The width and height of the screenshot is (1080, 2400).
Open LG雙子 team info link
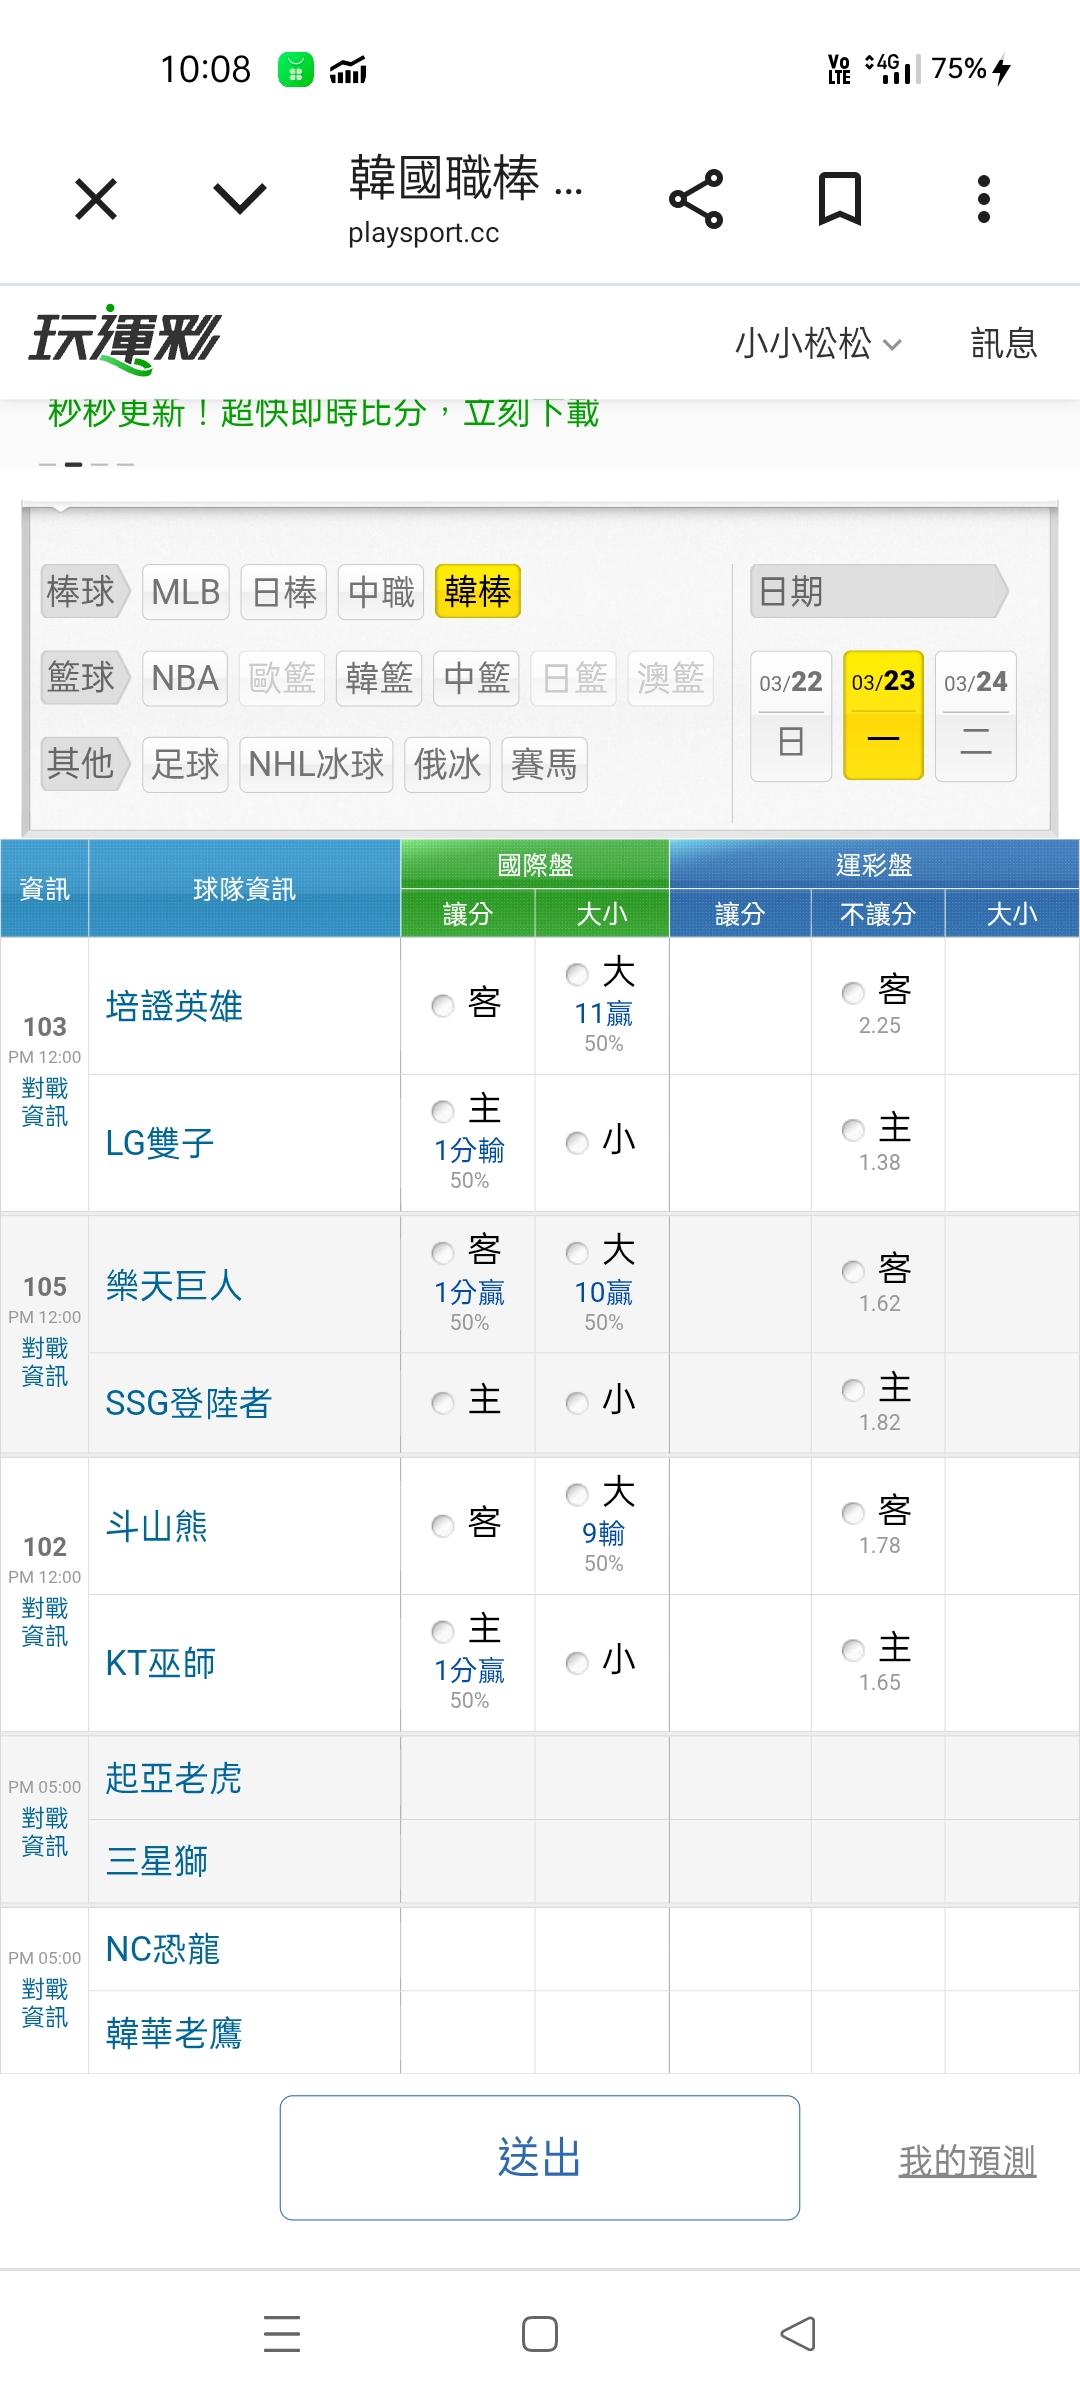point(160,1143)
